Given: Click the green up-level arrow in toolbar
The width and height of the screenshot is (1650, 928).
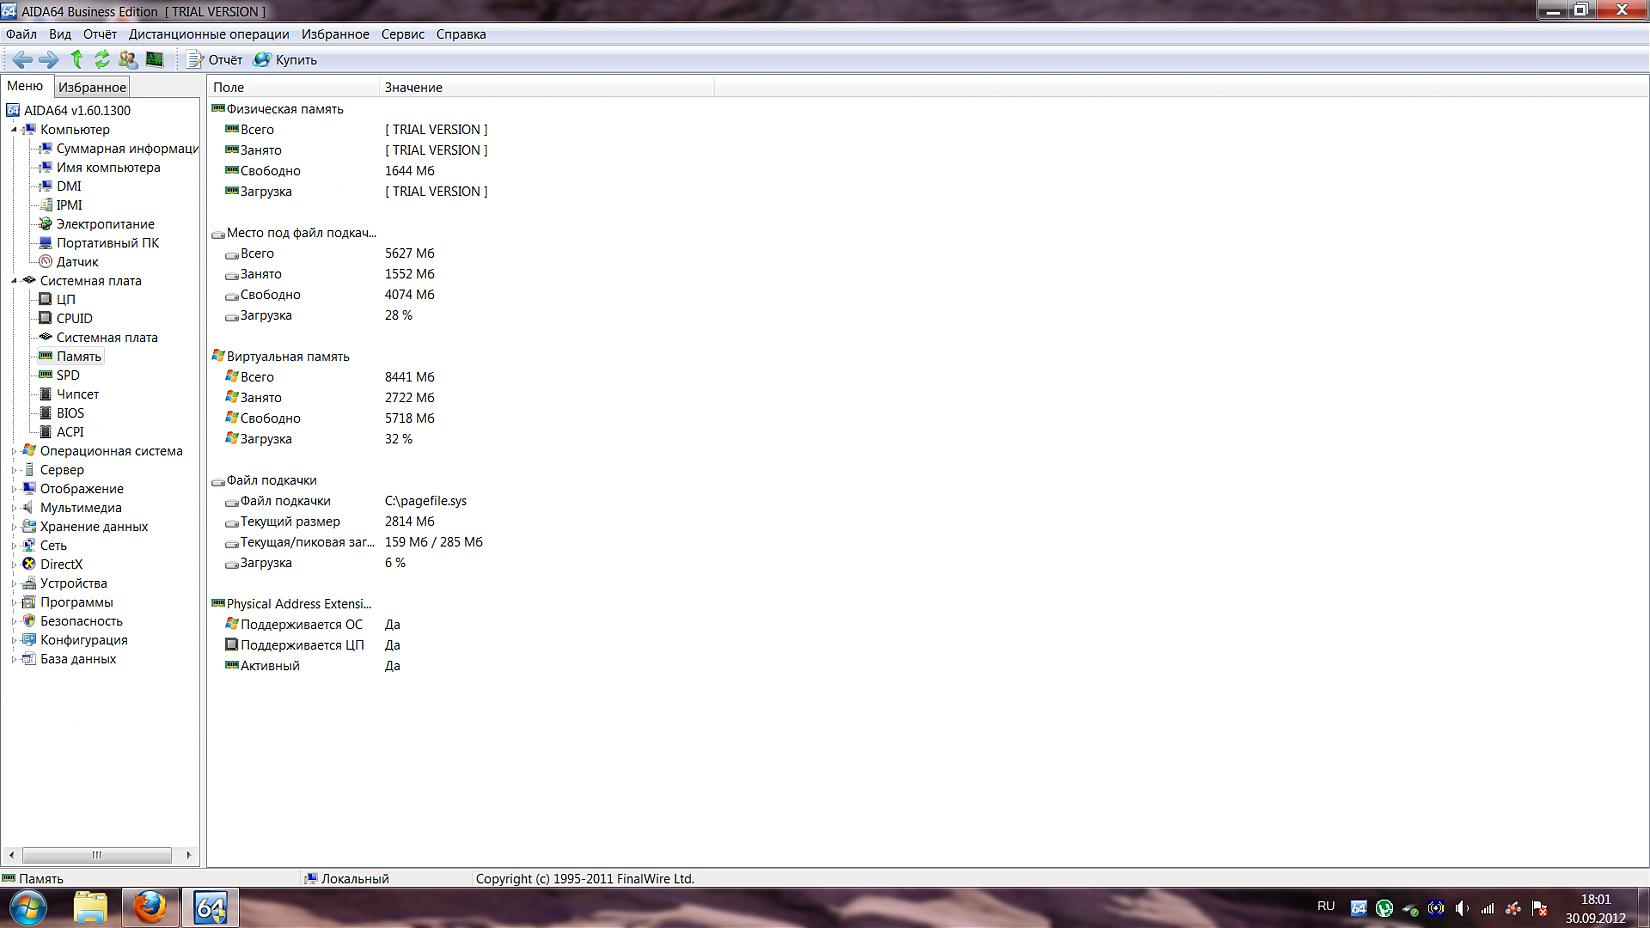Looking at the screenshot, I should pos(76,60).
